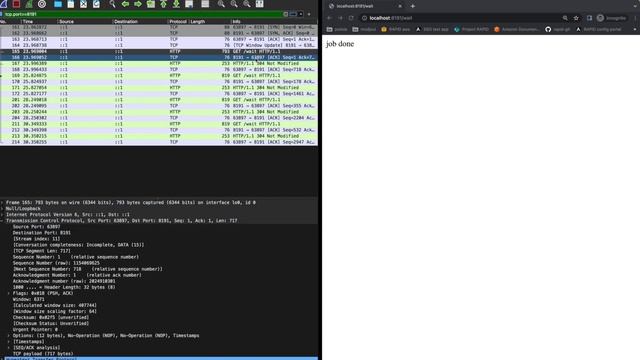Click Wireshark start capture shark fin icon

4,4
